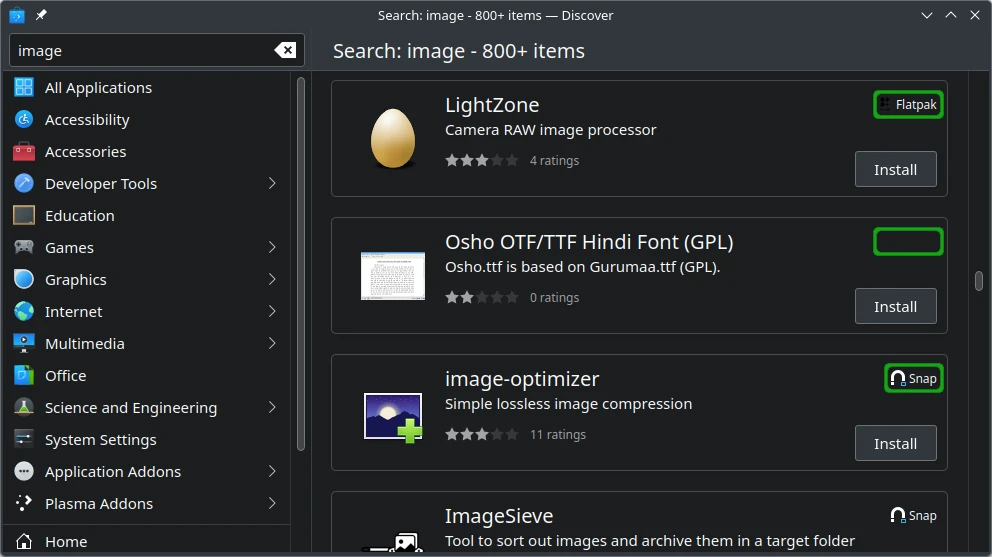The image size is (992, 557).
Task: Click the results list scrollbar handle
Action: (979, 281)
